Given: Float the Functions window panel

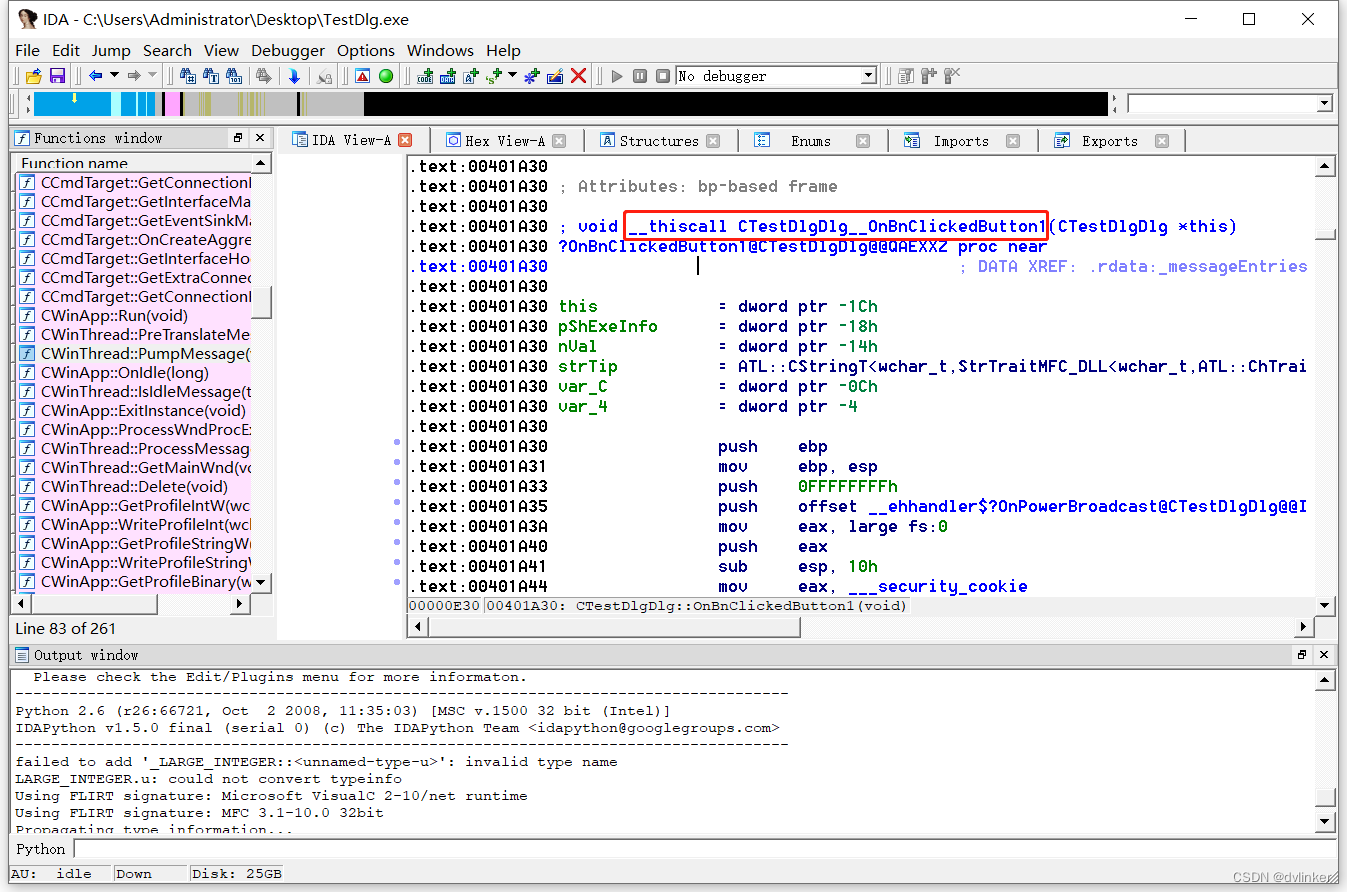Looking at the screenshot, I should 238,138.
